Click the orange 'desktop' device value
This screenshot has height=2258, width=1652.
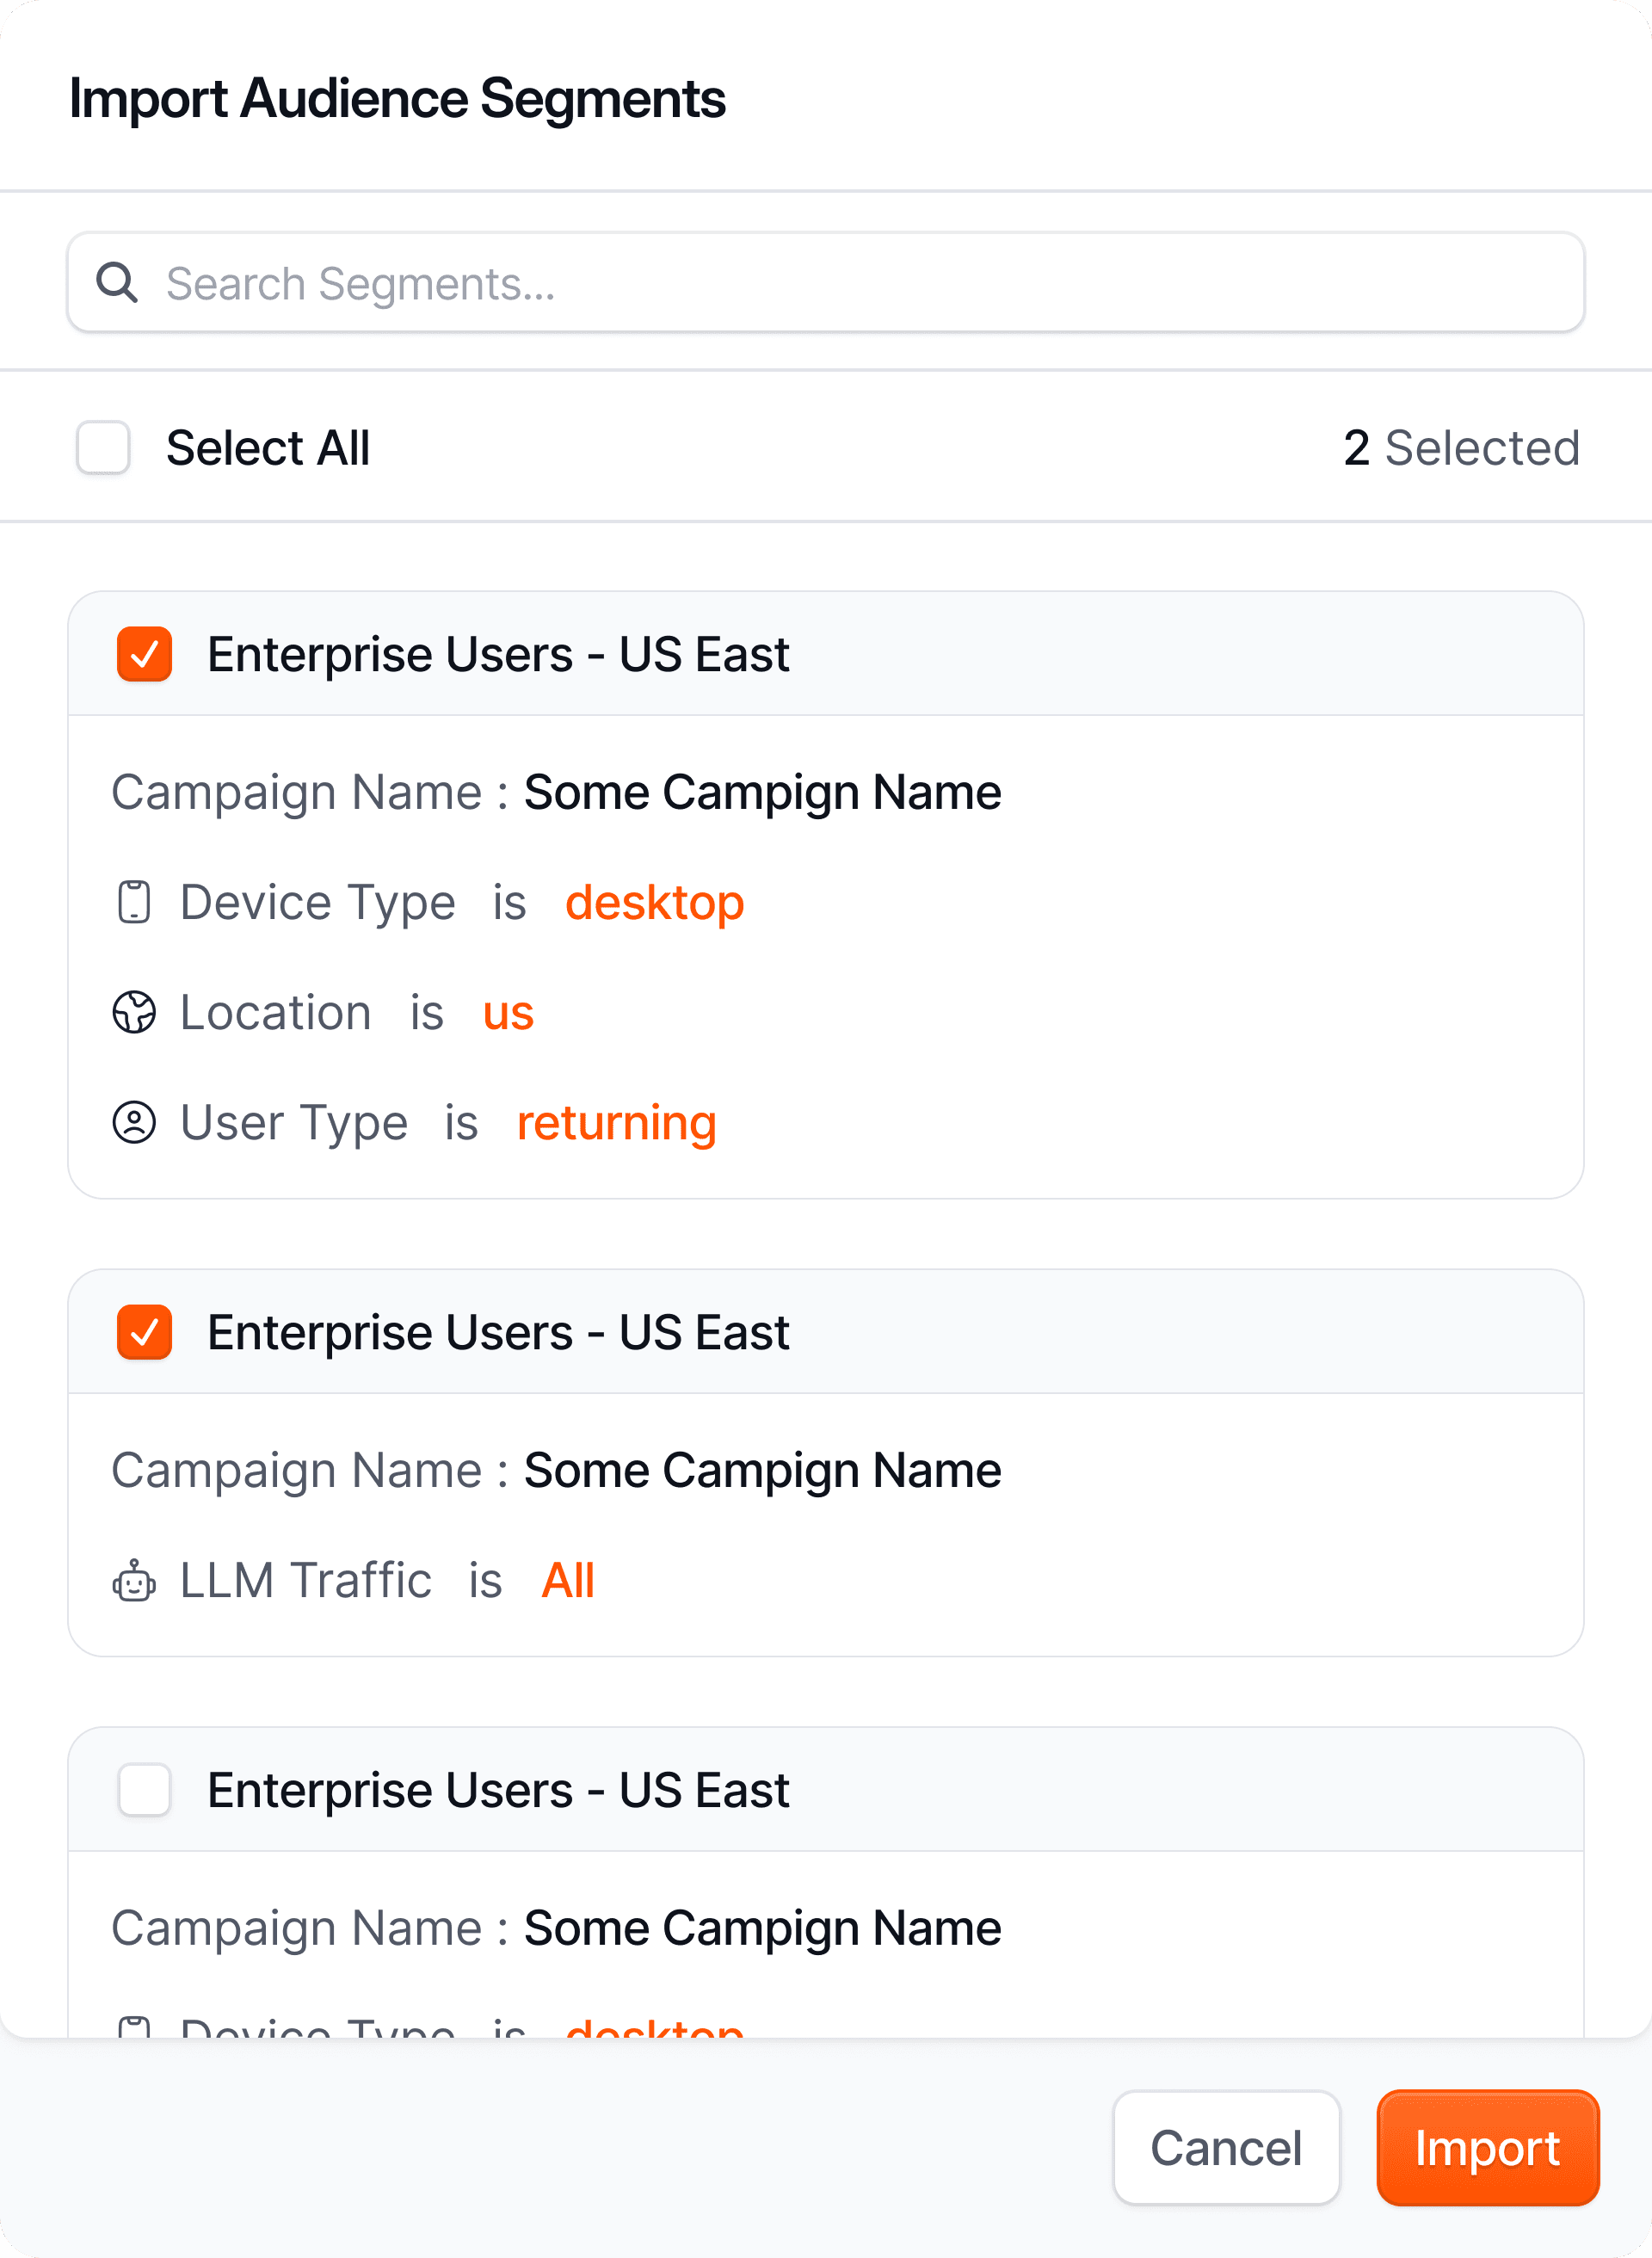[x=655, y=902]
